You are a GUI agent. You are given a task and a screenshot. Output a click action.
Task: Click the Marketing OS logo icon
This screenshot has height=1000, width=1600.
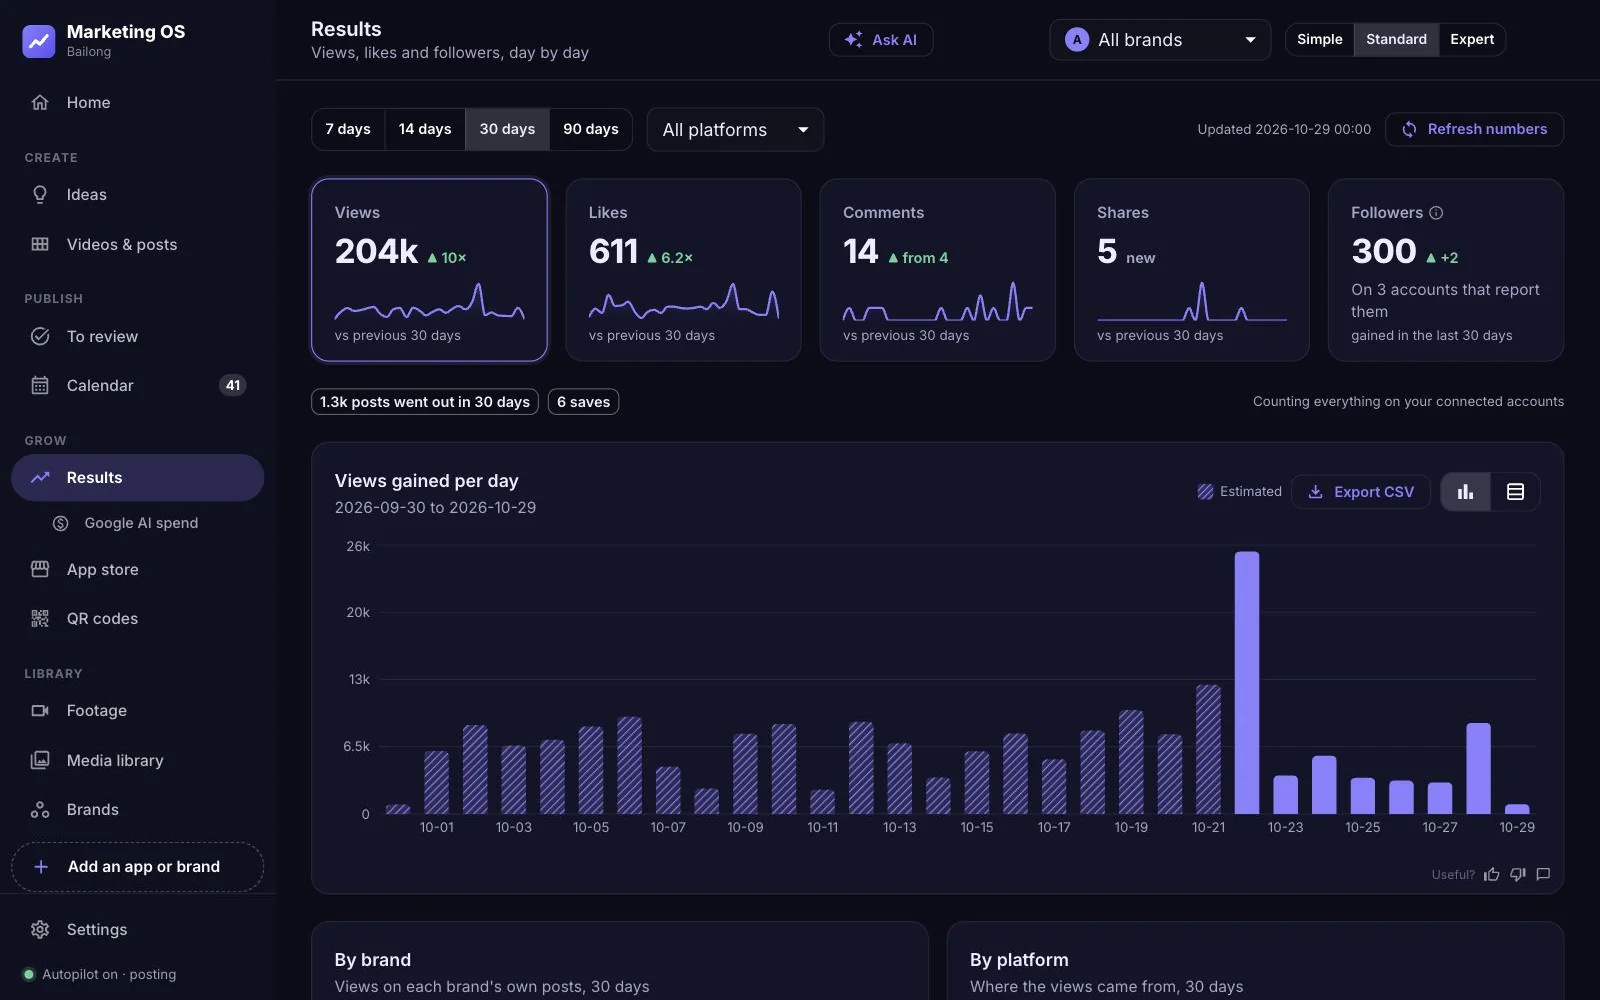coord(39,41)
